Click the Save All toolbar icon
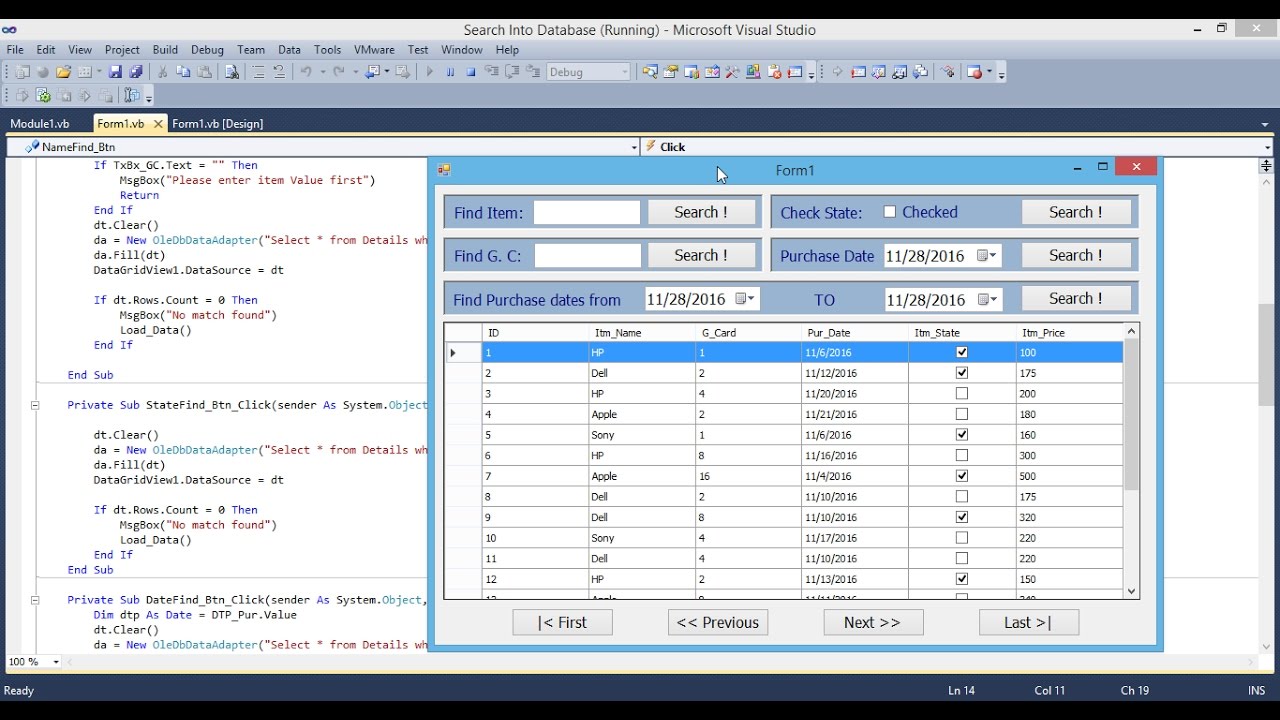Screen dimensions: 1280x720 (136, 72)
